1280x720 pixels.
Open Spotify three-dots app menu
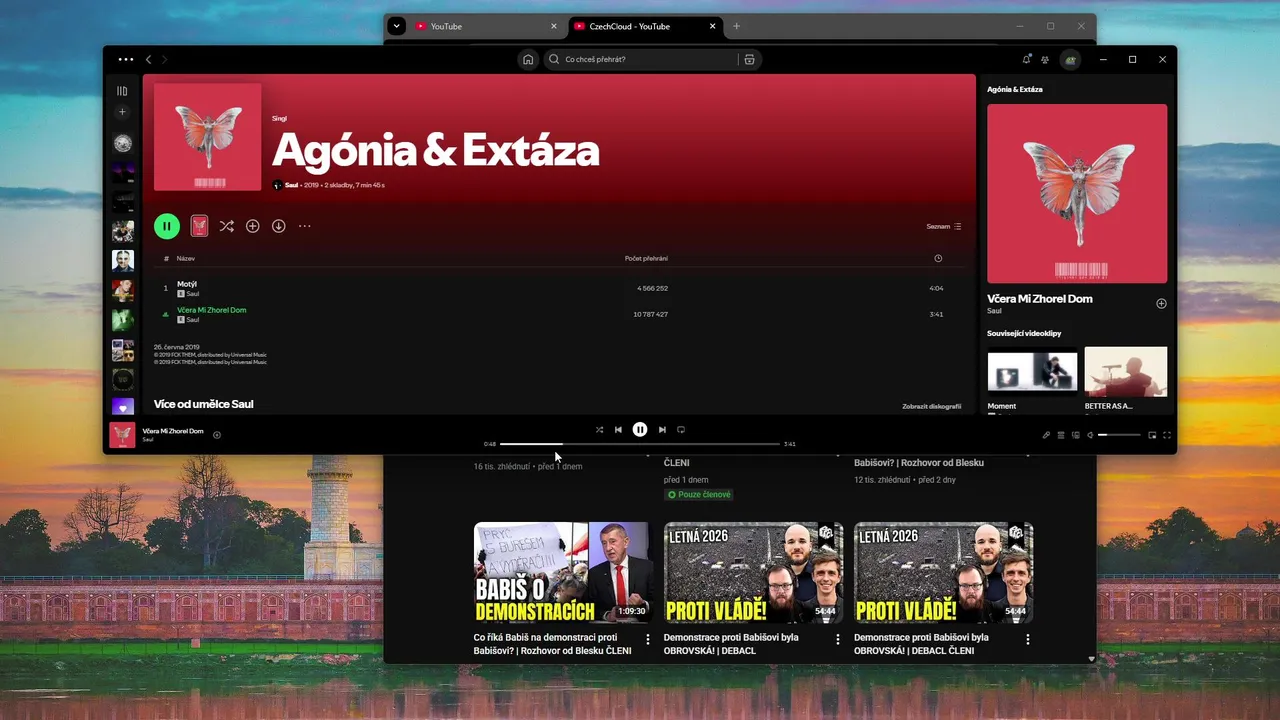pyautogui.click(x=125, y=60)
